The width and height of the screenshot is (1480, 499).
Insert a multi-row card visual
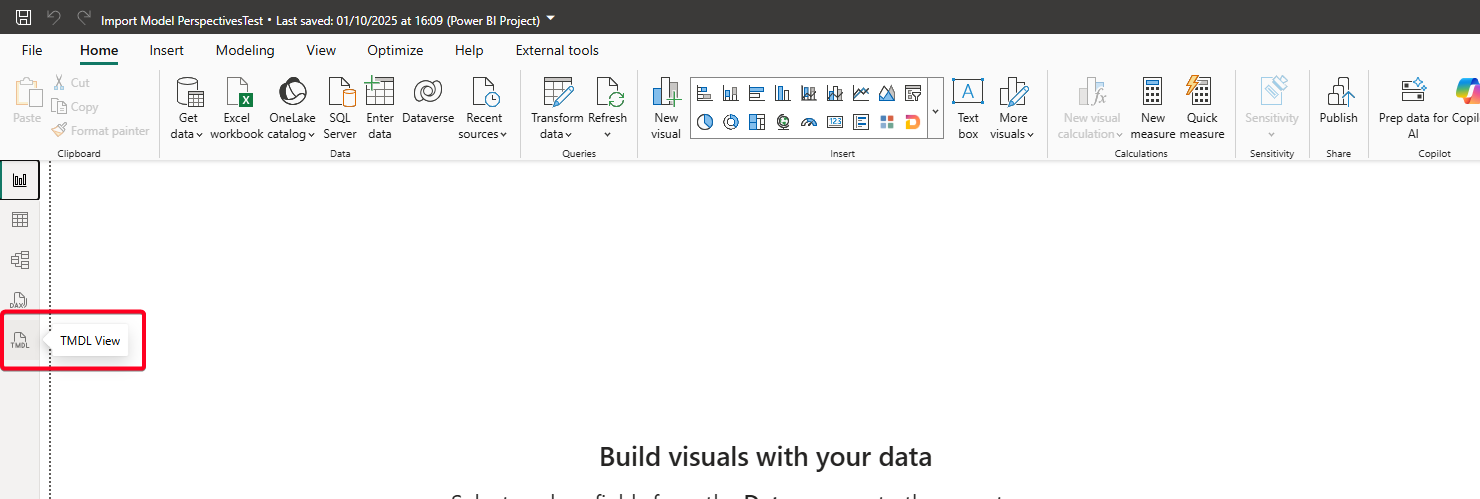point(861,122)
